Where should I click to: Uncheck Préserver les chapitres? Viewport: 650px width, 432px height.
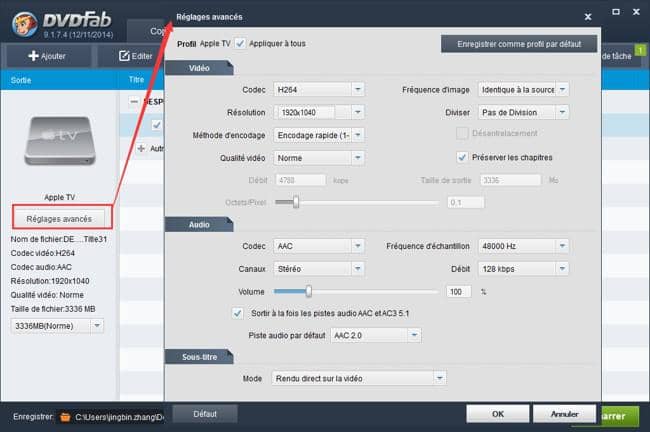(x=462, y=157)
